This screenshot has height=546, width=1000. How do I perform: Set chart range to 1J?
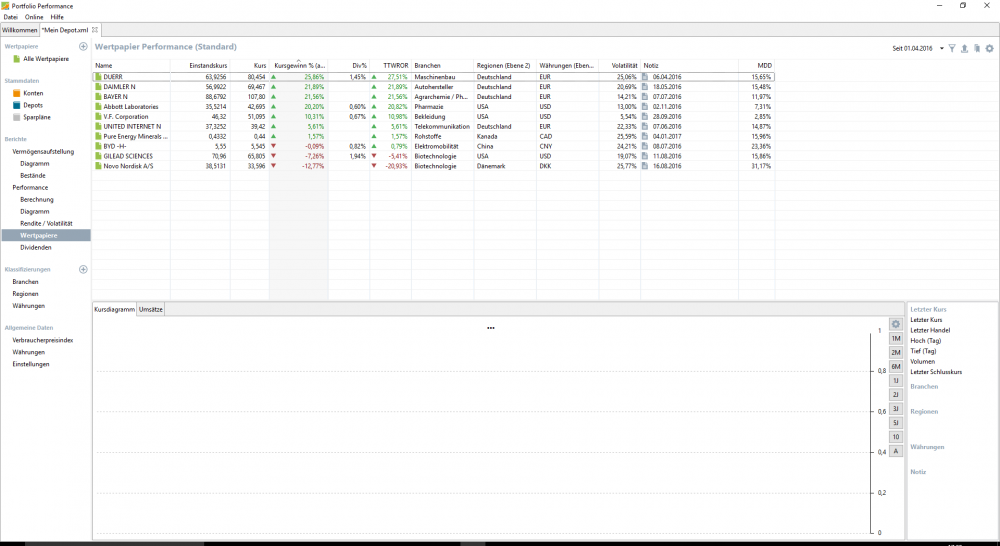[x=895, y=381]
